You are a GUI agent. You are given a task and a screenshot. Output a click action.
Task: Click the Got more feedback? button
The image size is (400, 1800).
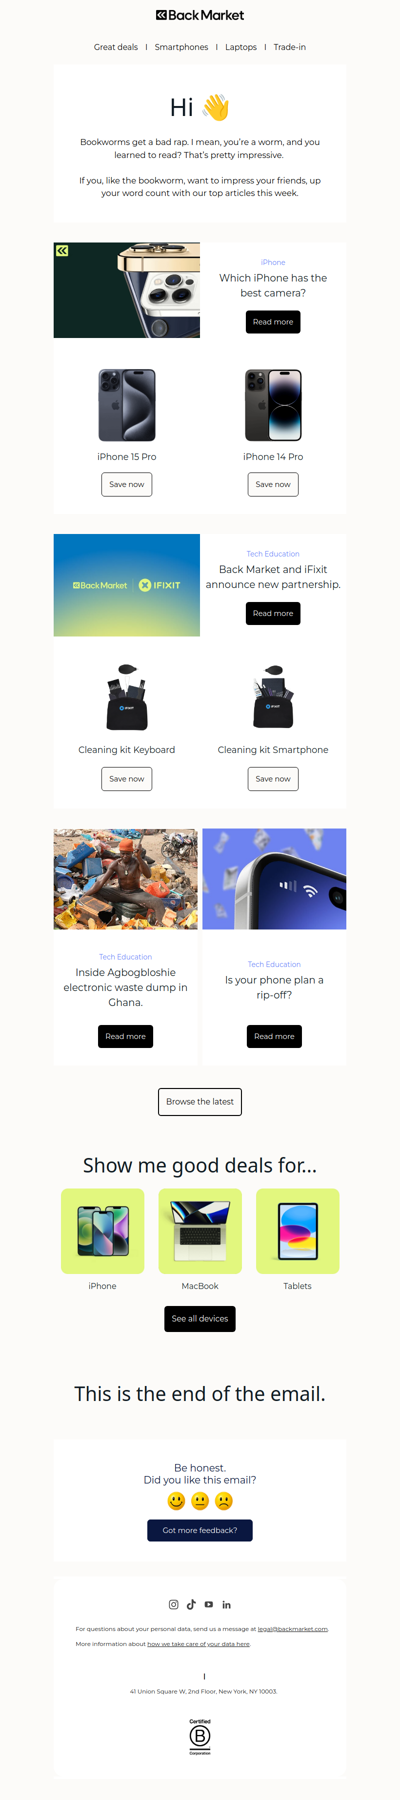[200, 1530]
